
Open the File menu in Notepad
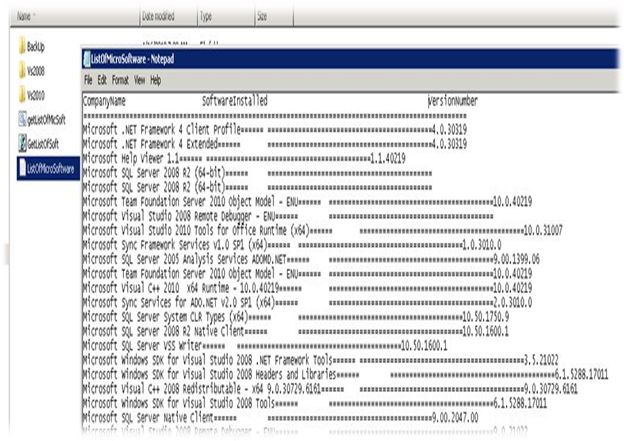point(88,80)
